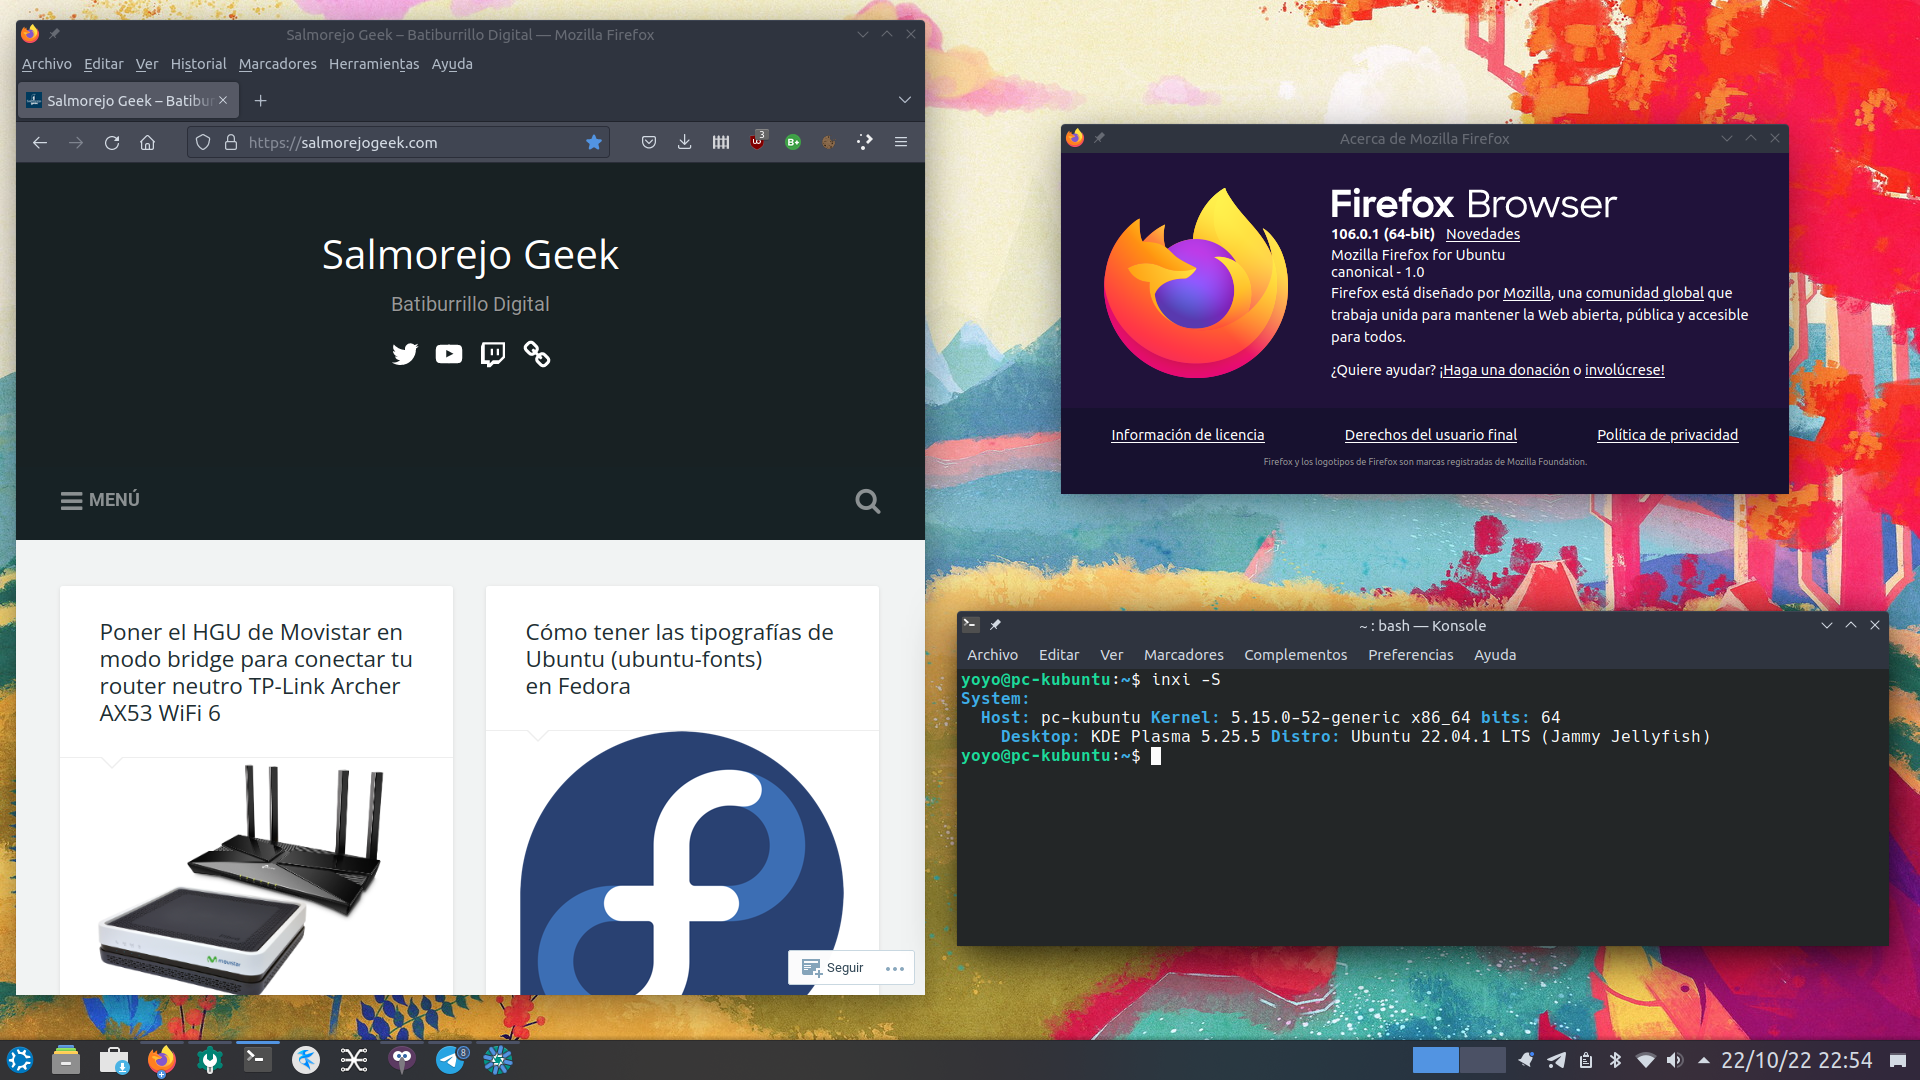Switch to the second virtual desktop pager
The height and width of the screenshot is (1080, 1920).
[x=1482, y=1060]
